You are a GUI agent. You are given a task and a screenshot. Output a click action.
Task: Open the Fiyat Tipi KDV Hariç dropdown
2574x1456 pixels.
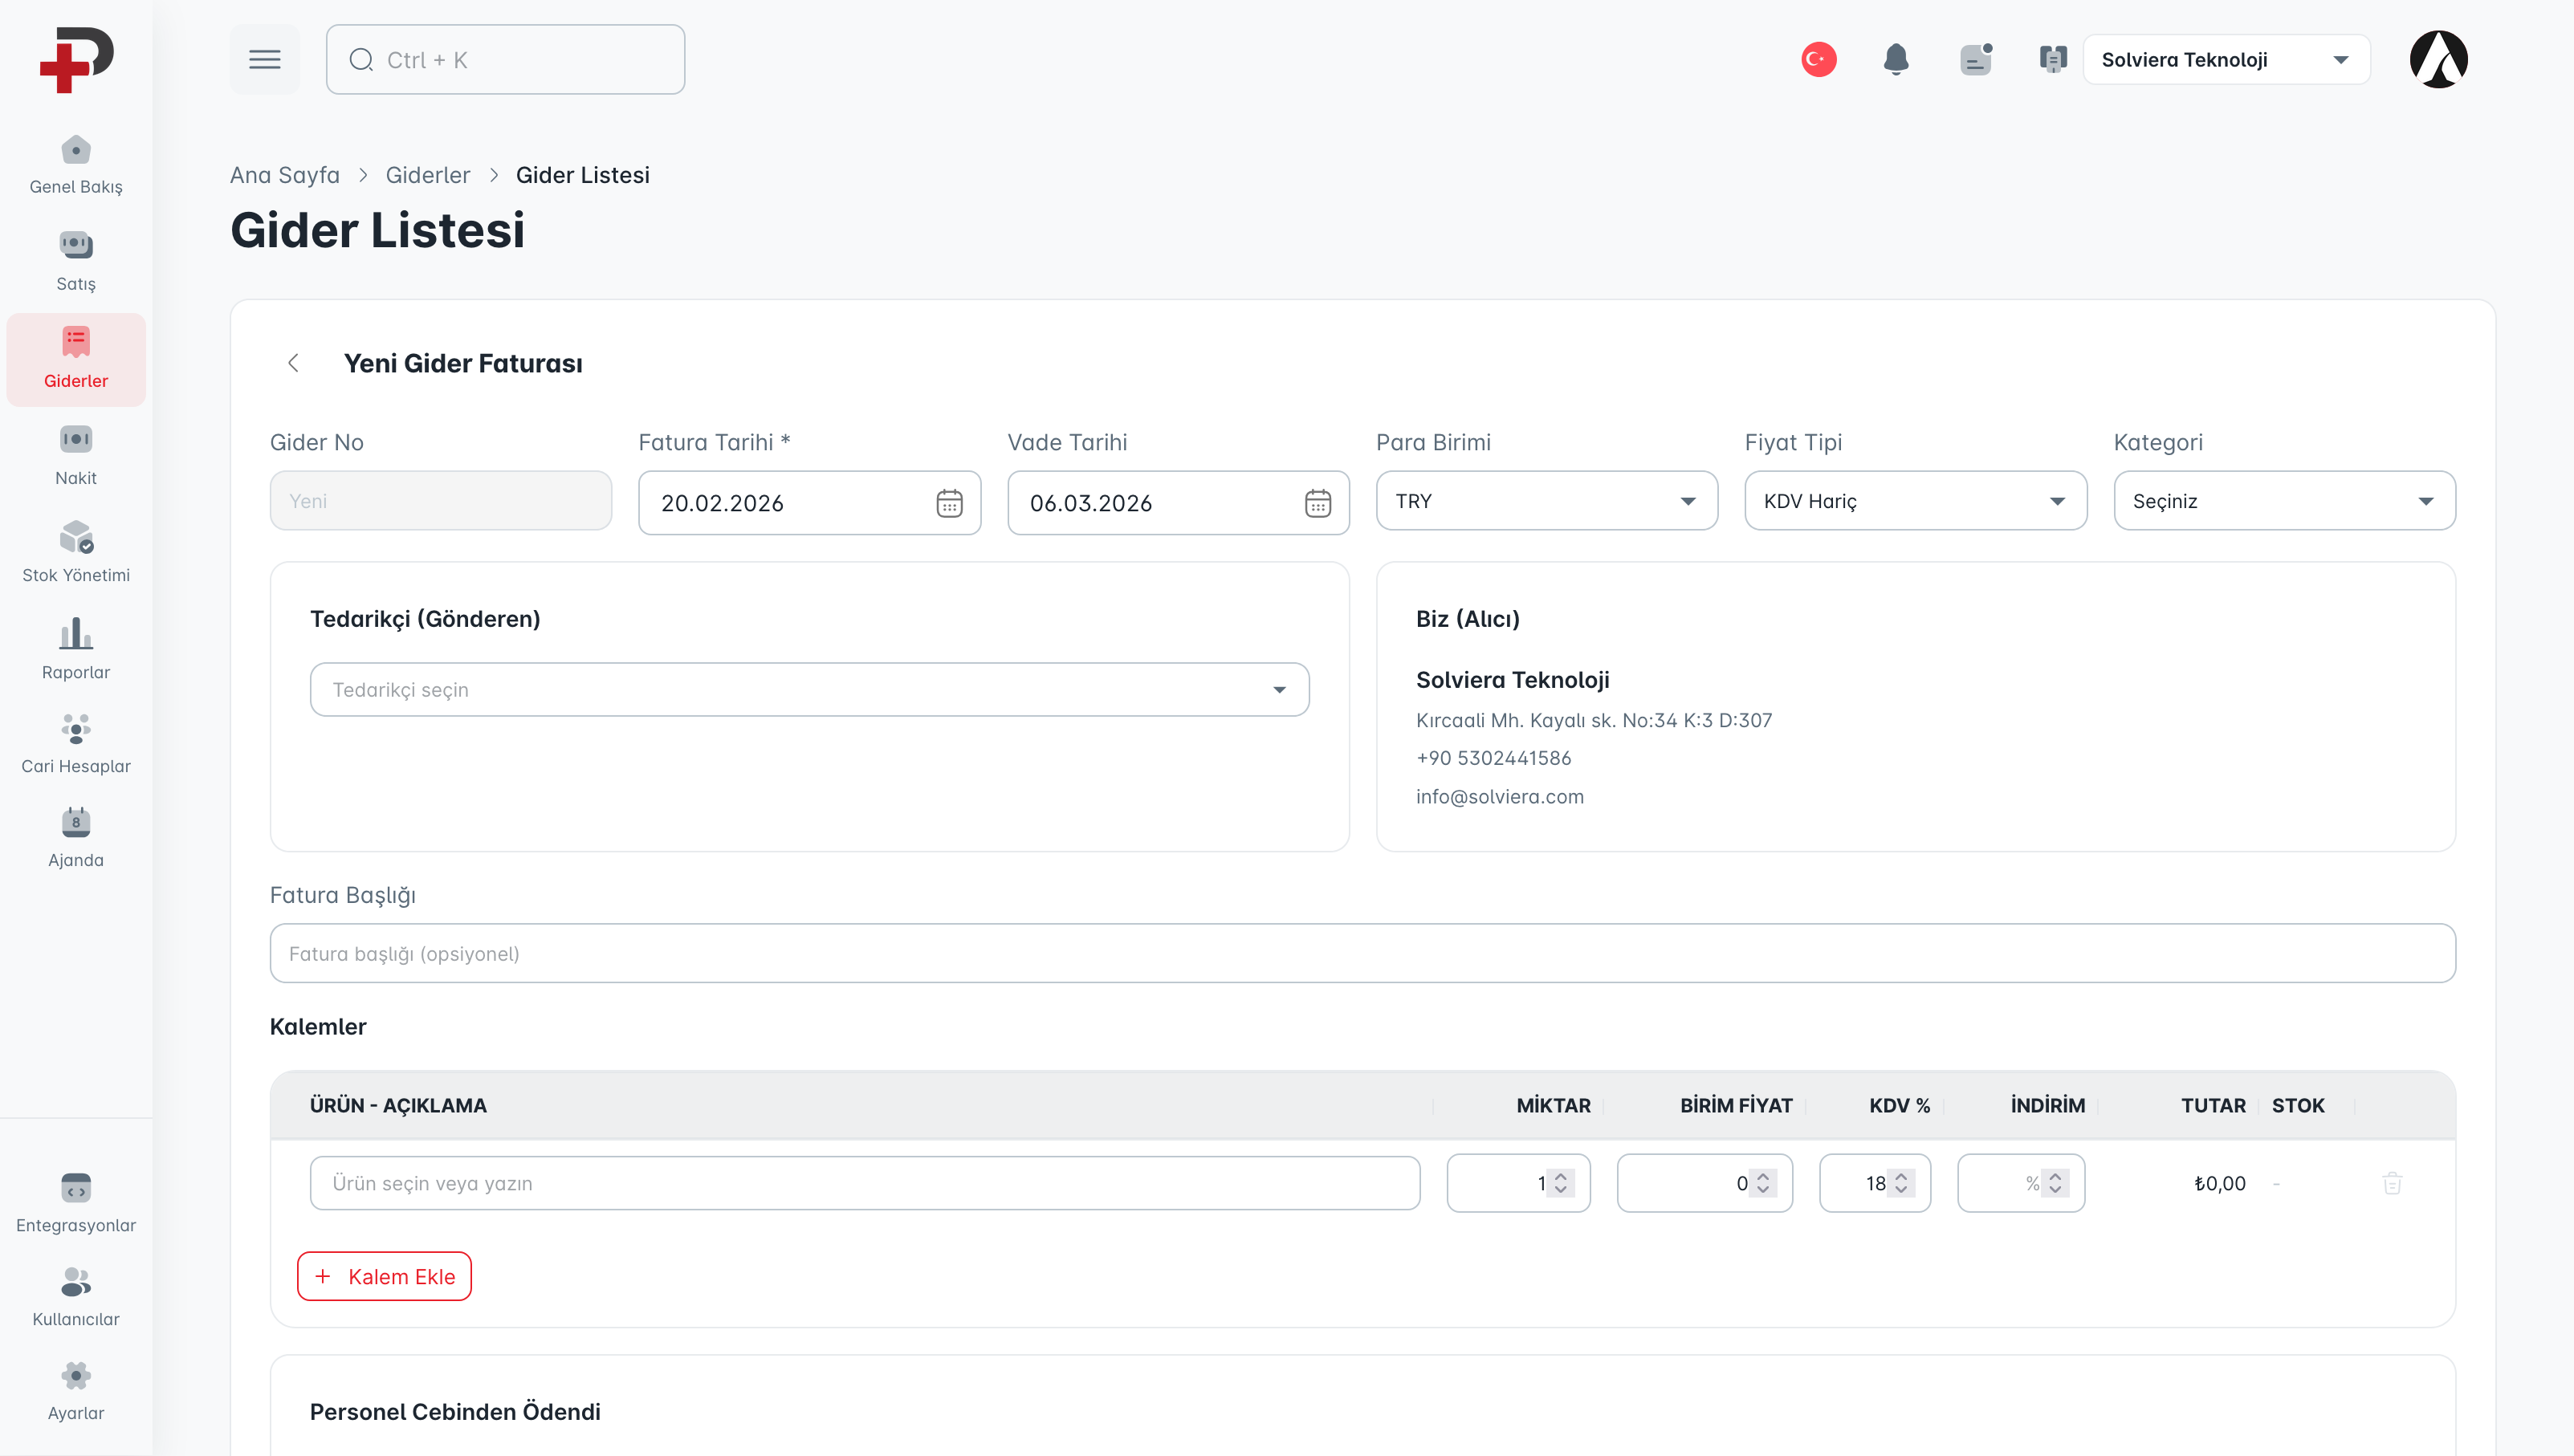coord(1914,501)
